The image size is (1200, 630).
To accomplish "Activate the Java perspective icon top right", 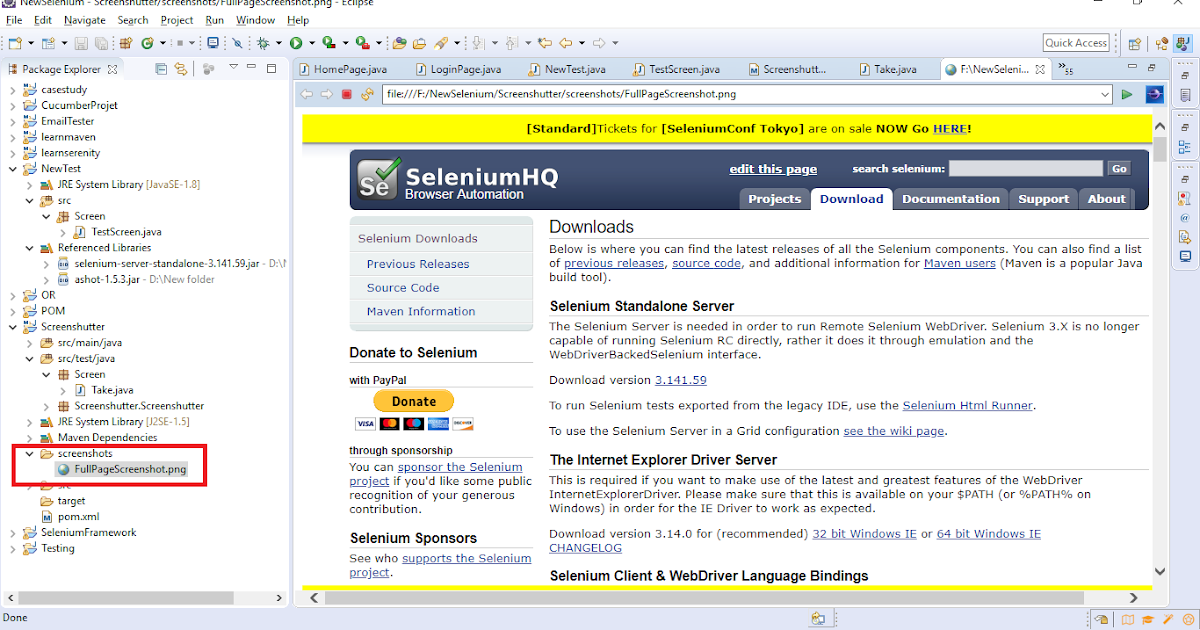I will pos(1184,43).
